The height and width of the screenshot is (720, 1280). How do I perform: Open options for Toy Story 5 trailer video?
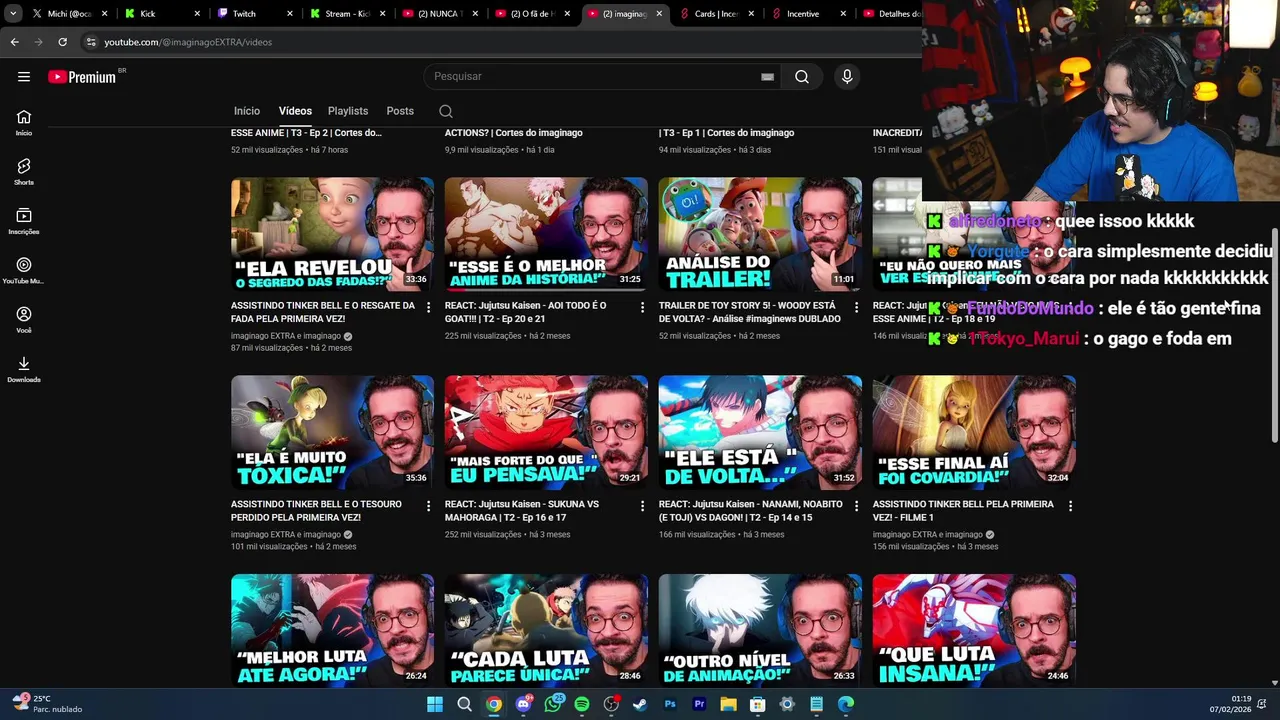[856, 307]
